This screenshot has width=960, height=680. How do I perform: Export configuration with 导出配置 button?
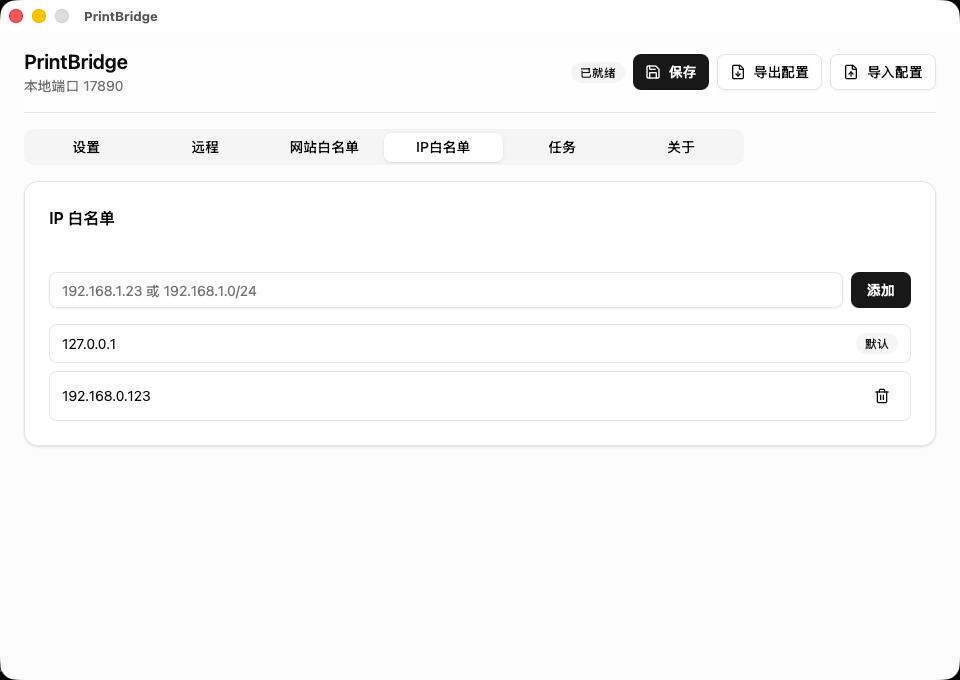click(x=769, y=72)
